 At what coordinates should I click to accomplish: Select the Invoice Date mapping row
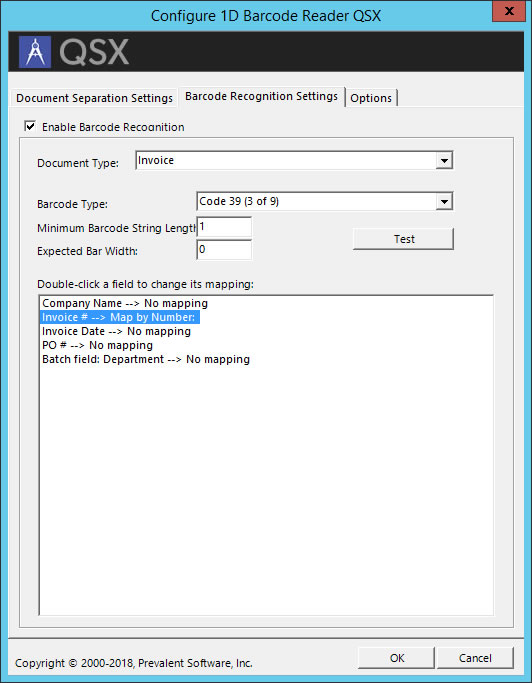(116, 331)
